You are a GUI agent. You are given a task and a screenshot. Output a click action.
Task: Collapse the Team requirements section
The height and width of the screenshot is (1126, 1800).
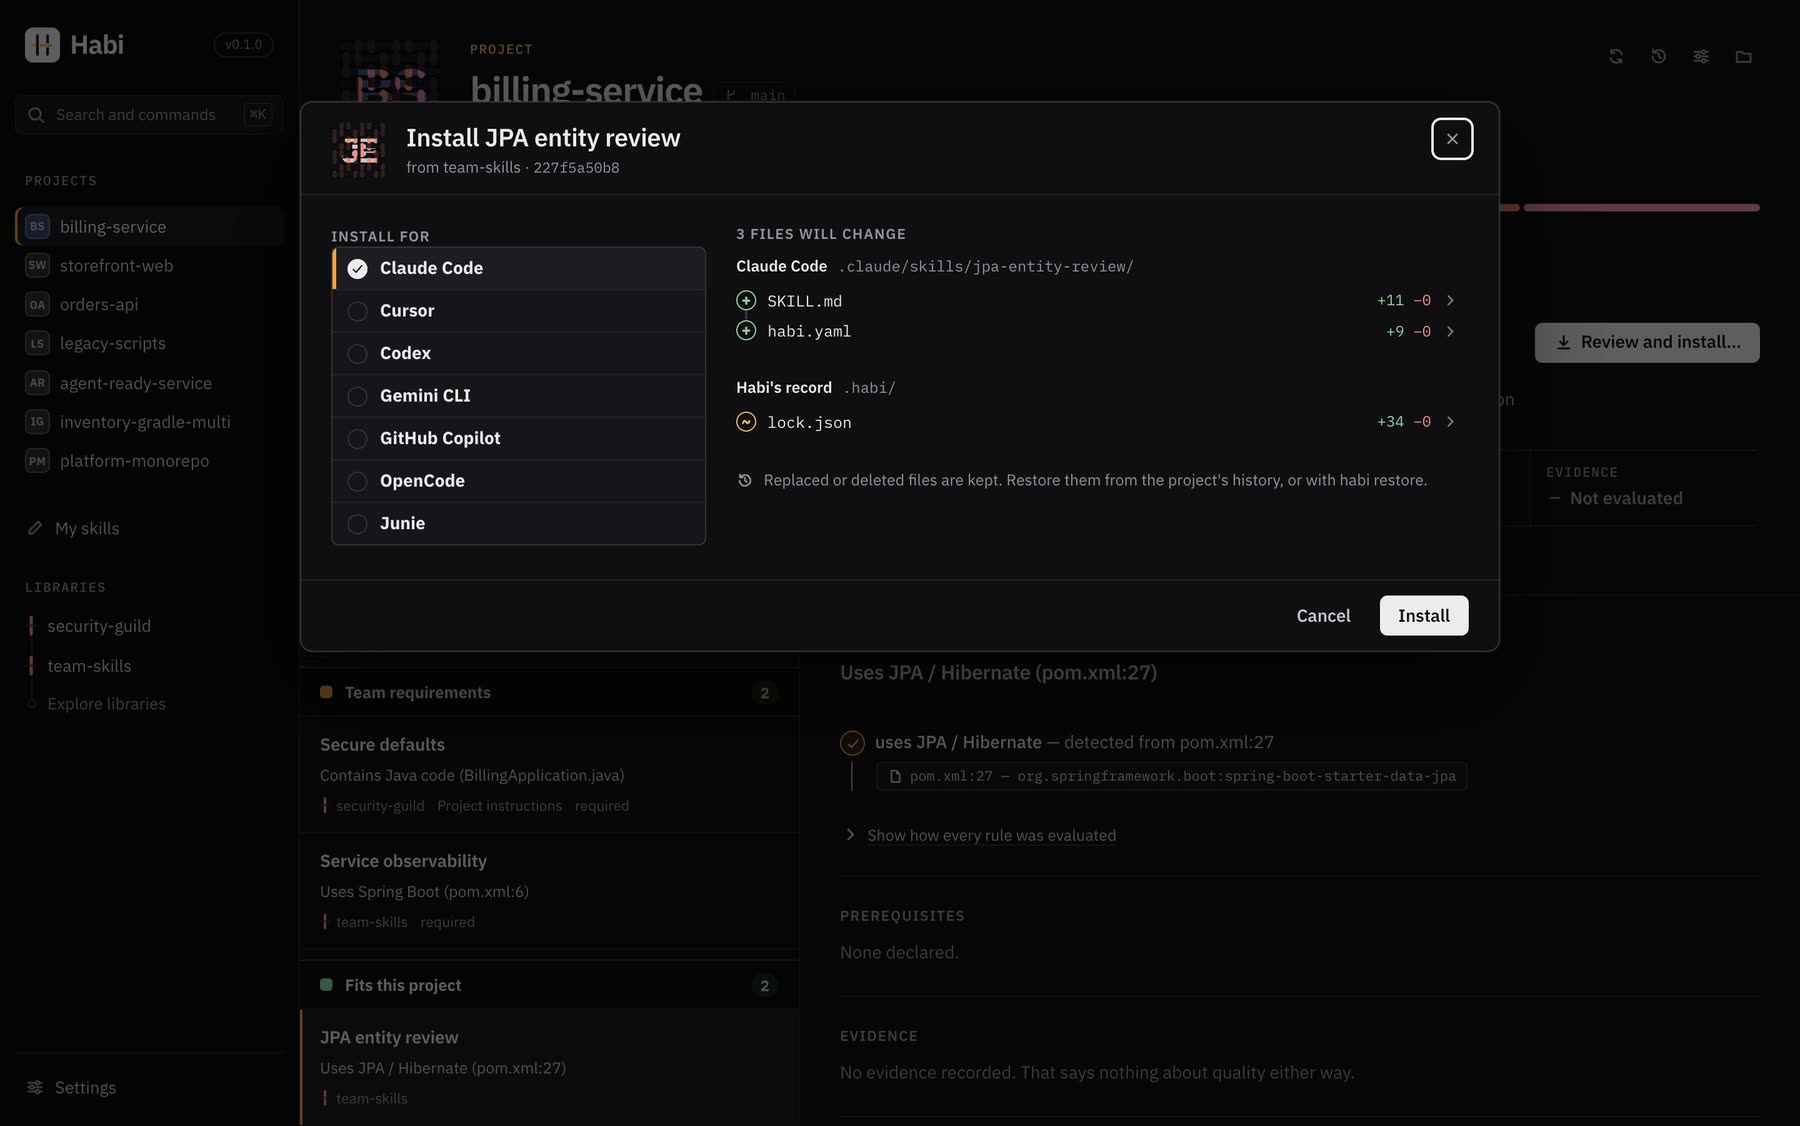point(549,693)
